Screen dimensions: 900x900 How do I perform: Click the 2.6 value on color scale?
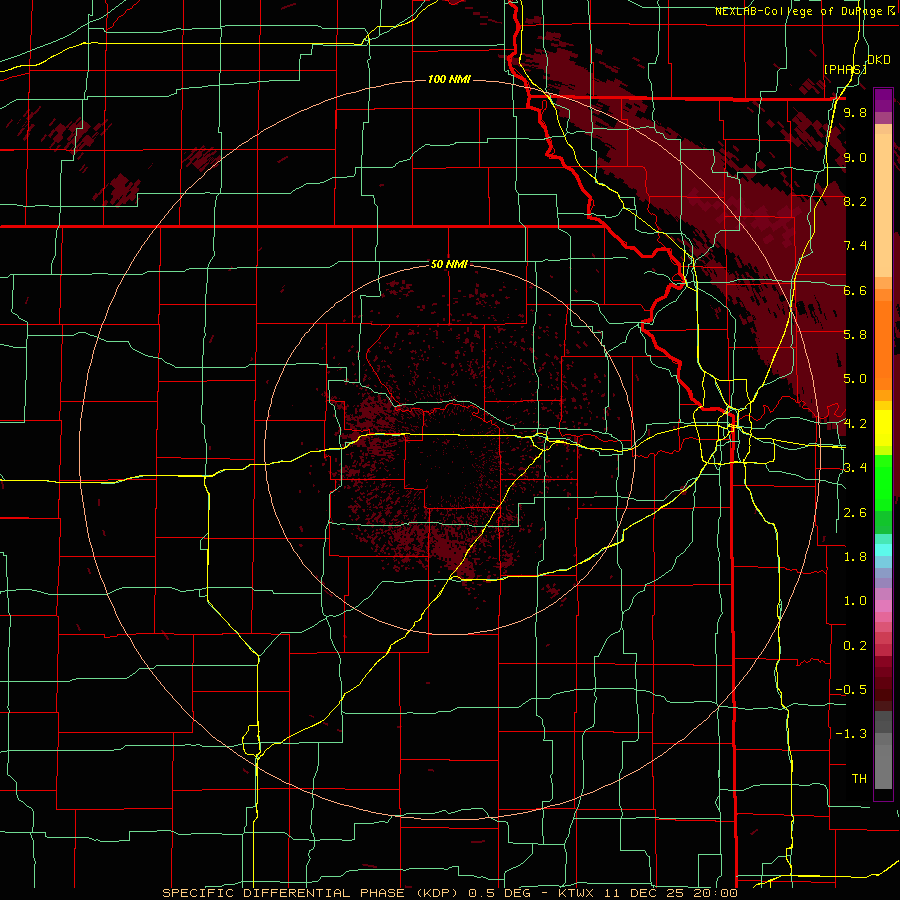[x=855, y=513]
